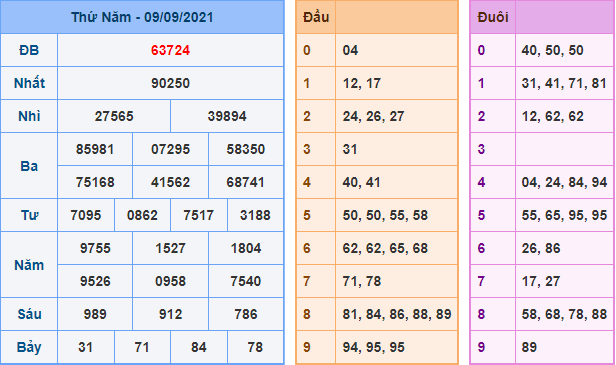Click third prize number 85981
The image size is (616, 365).
(x=95, y=149)
